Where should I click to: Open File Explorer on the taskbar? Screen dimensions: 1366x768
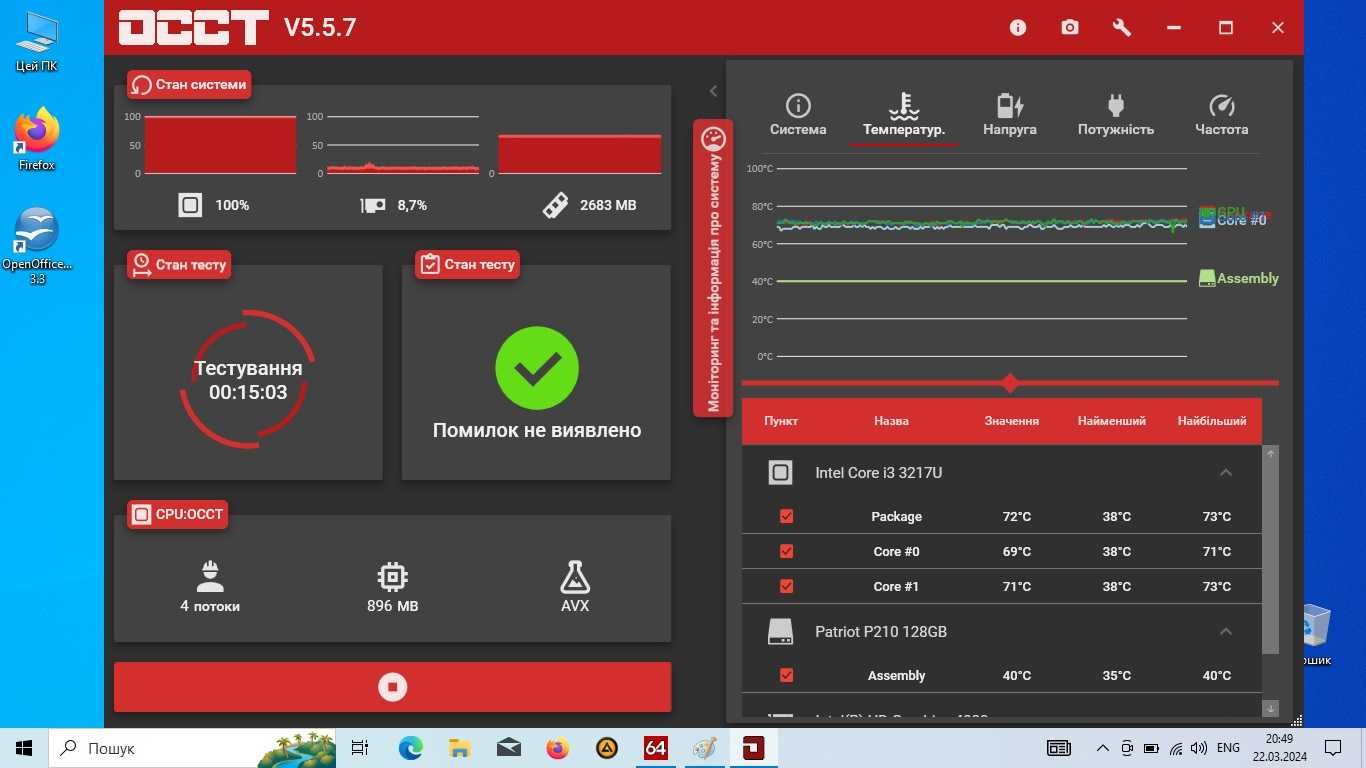point(459,748)
